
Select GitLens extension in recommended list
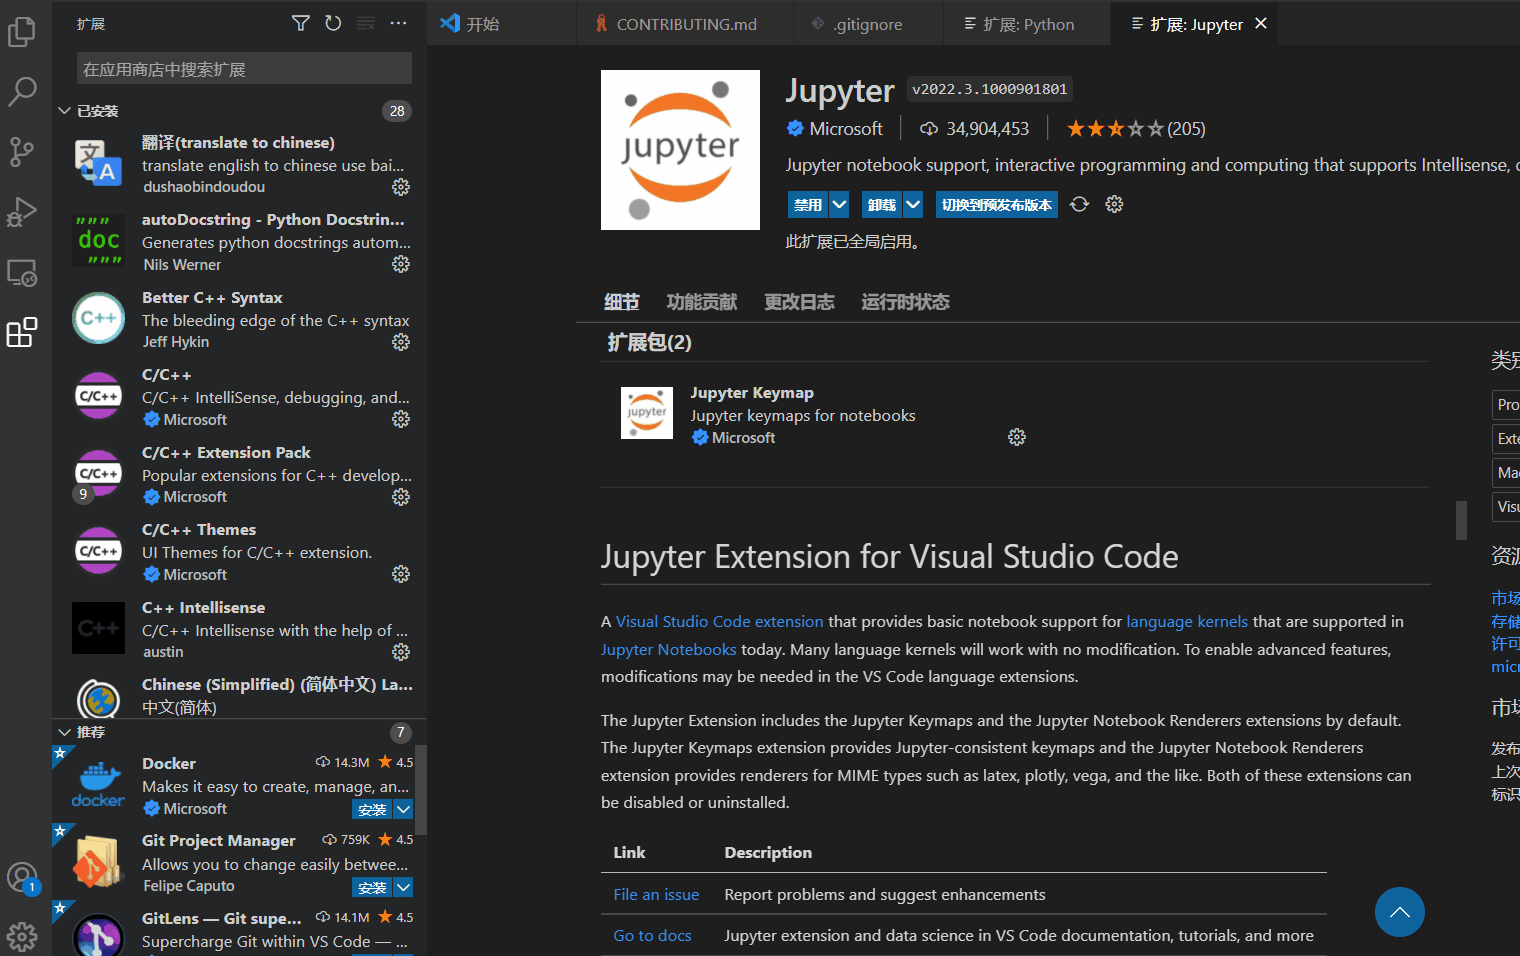[x=240, y=930]
